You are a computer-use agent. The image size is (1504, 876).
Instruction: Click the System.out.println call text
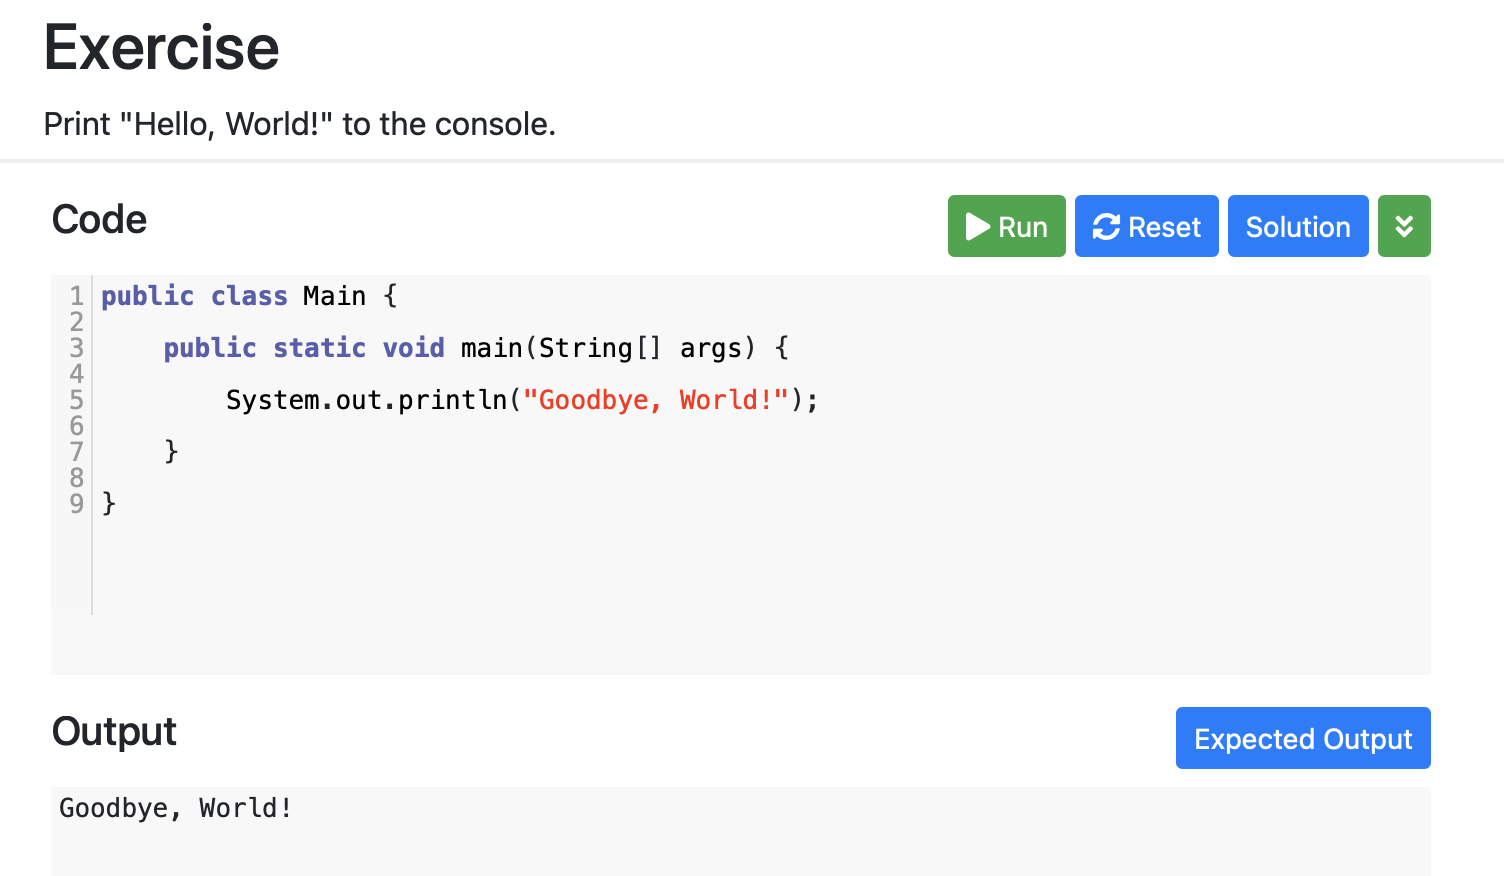click(366, 400)
